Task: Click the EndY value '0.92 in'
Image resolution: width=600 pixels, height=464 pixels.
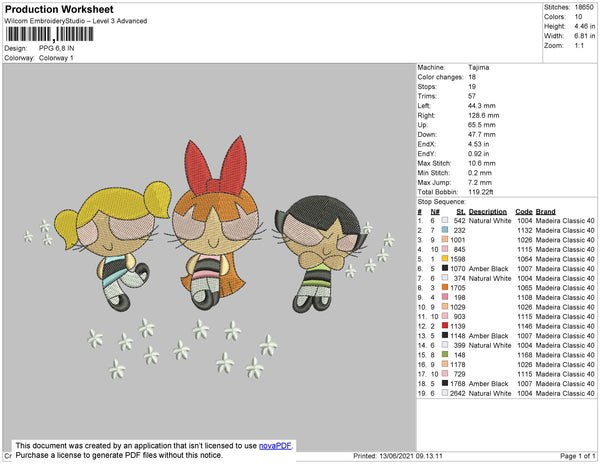Action: tap(479, 154)
